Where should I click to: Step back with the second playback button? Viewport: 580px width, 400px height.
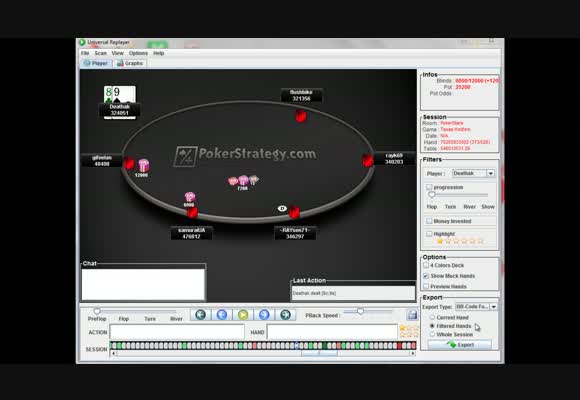pyautogui.click(x=222, y=315)
